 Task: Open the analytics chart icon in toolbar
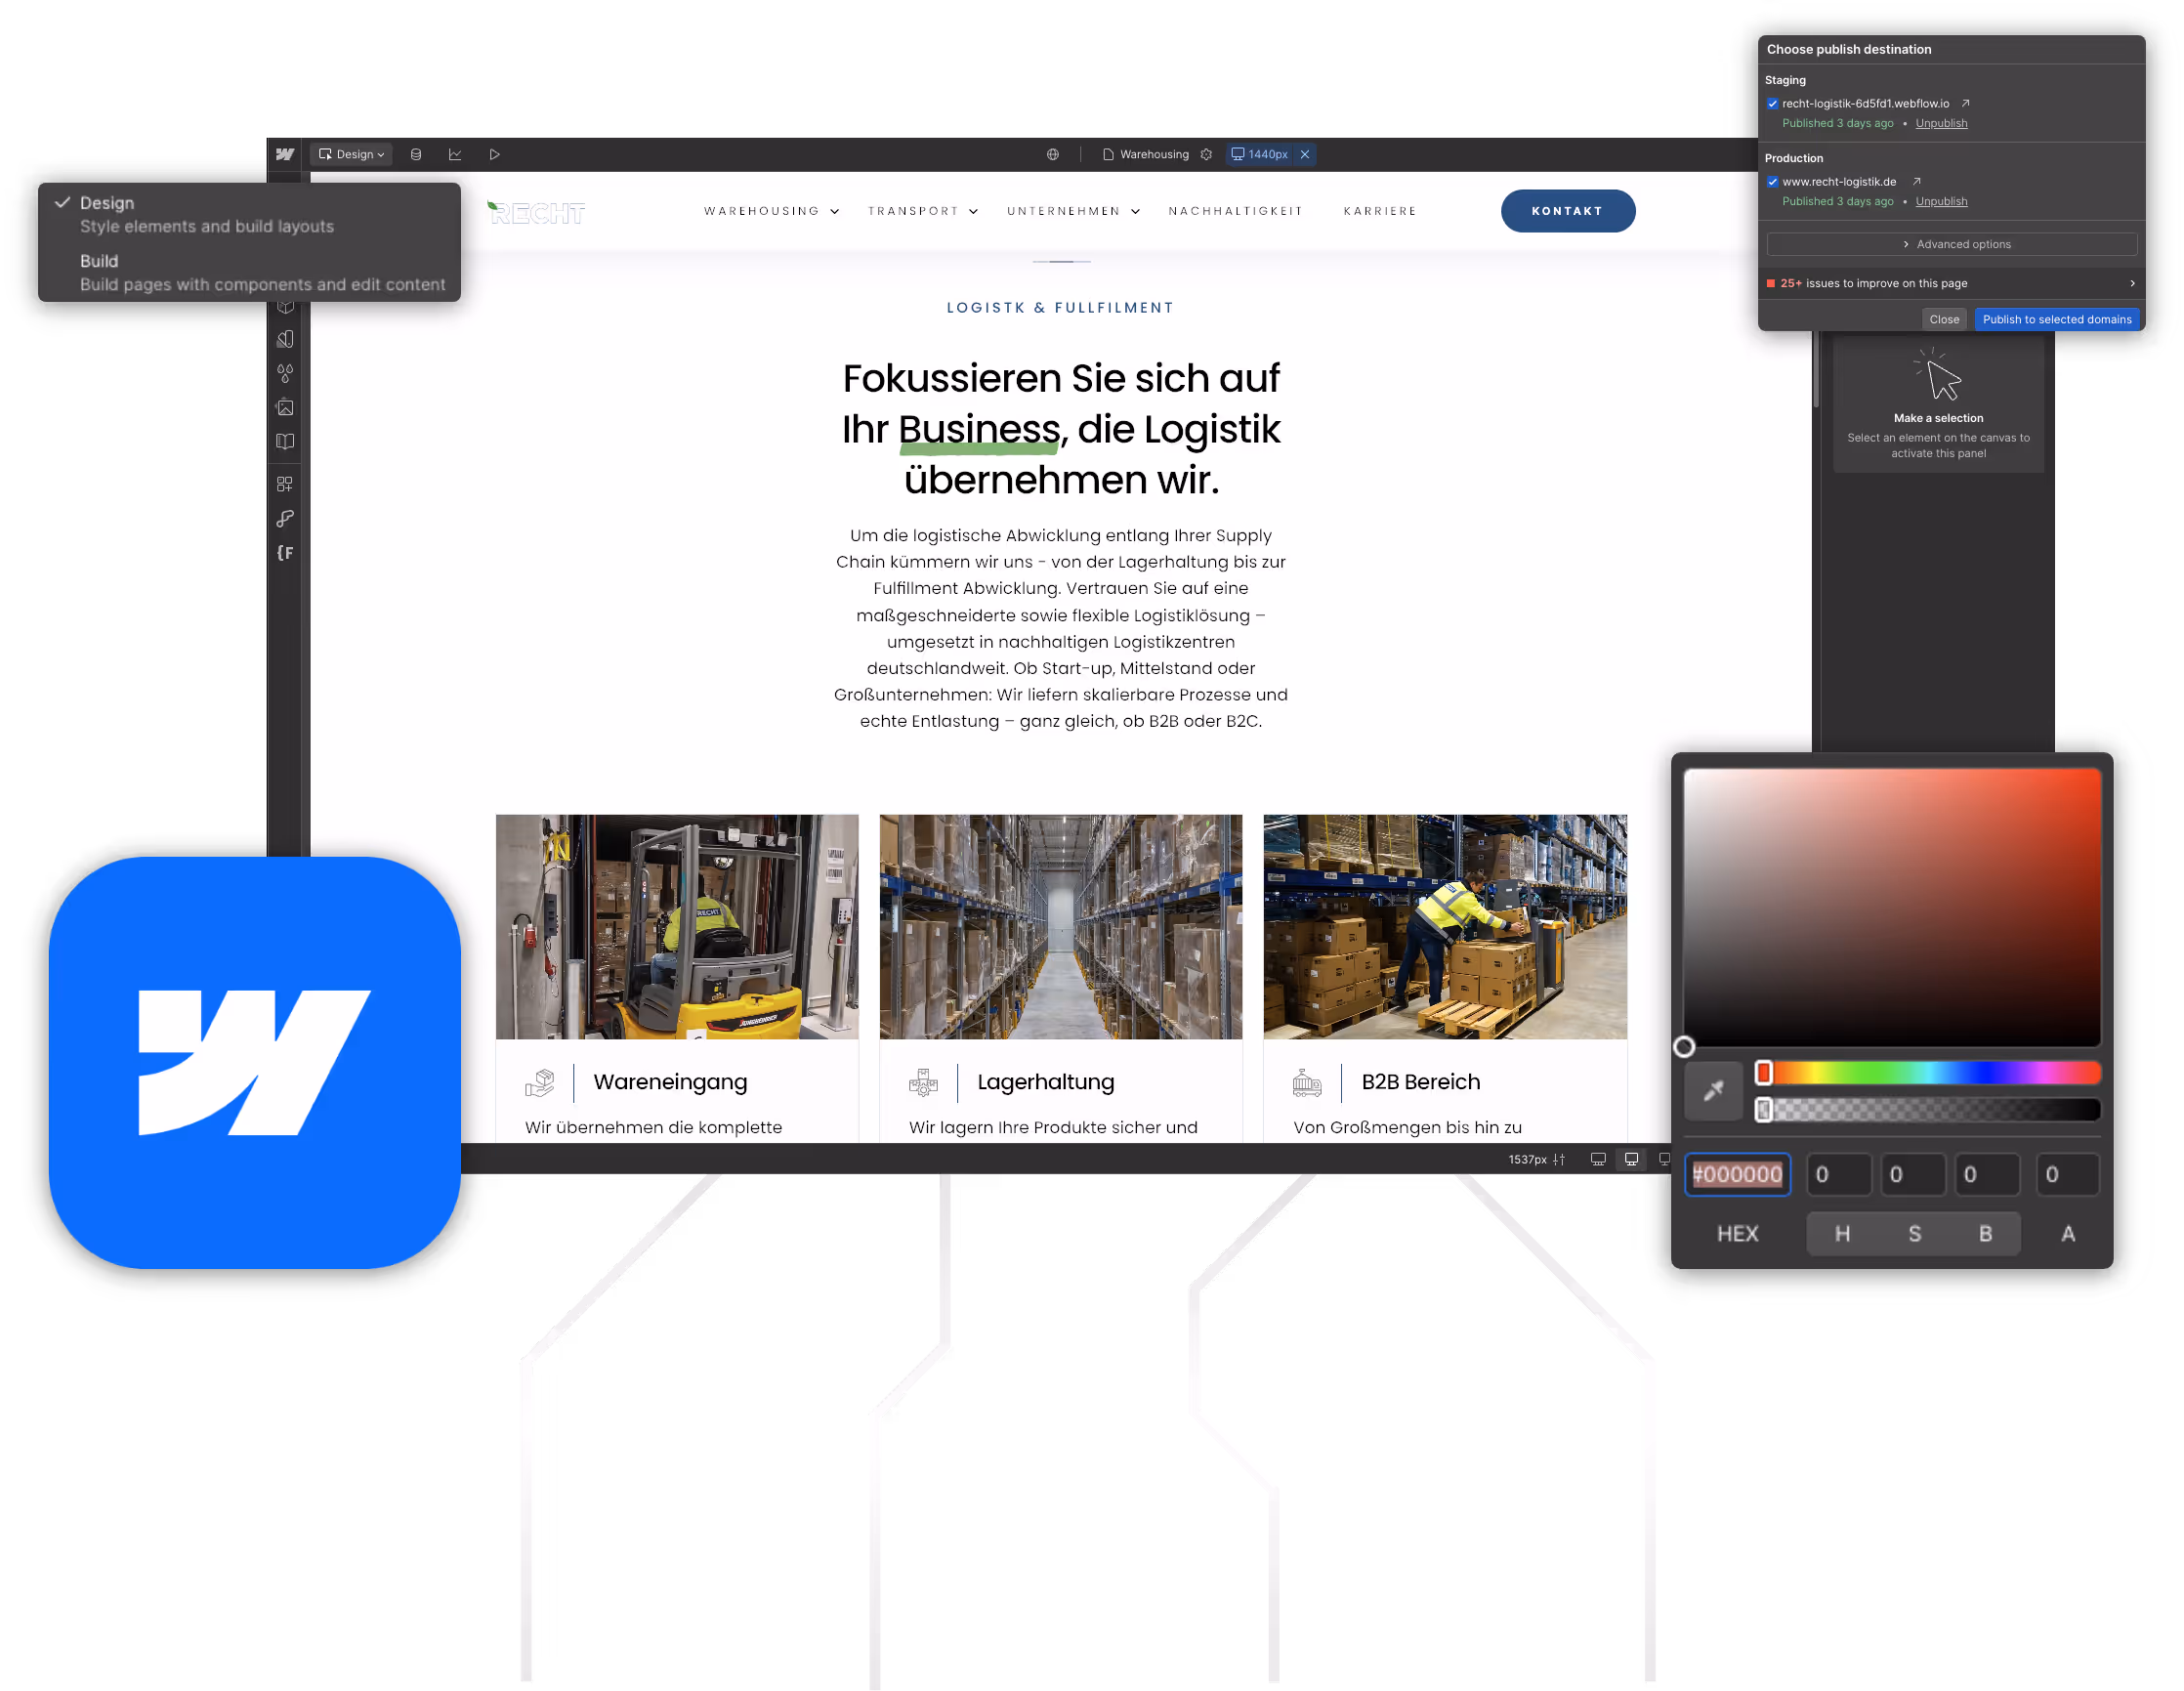455,154
